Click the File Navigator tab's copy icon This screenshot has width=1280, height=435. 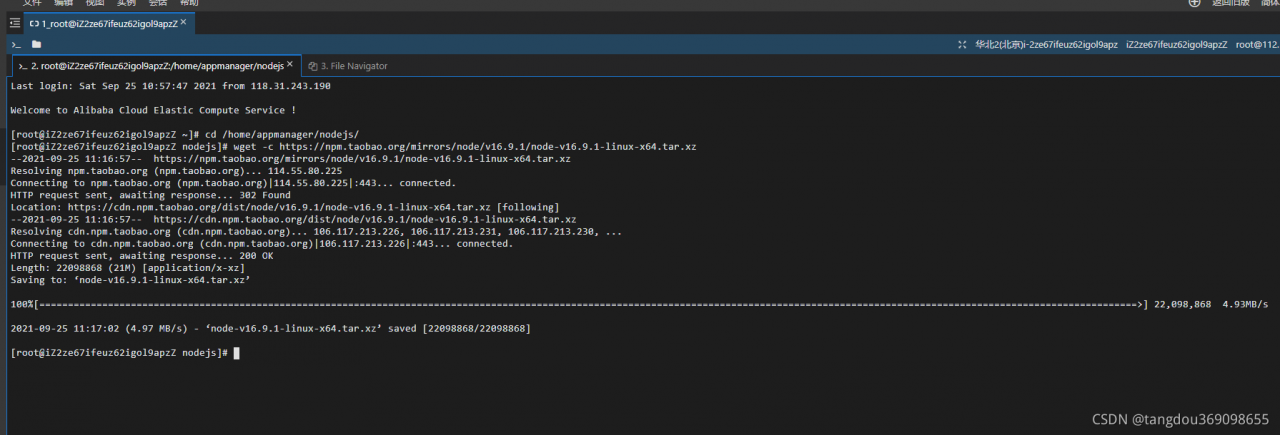pyautogui.click(x=313, y=66)
